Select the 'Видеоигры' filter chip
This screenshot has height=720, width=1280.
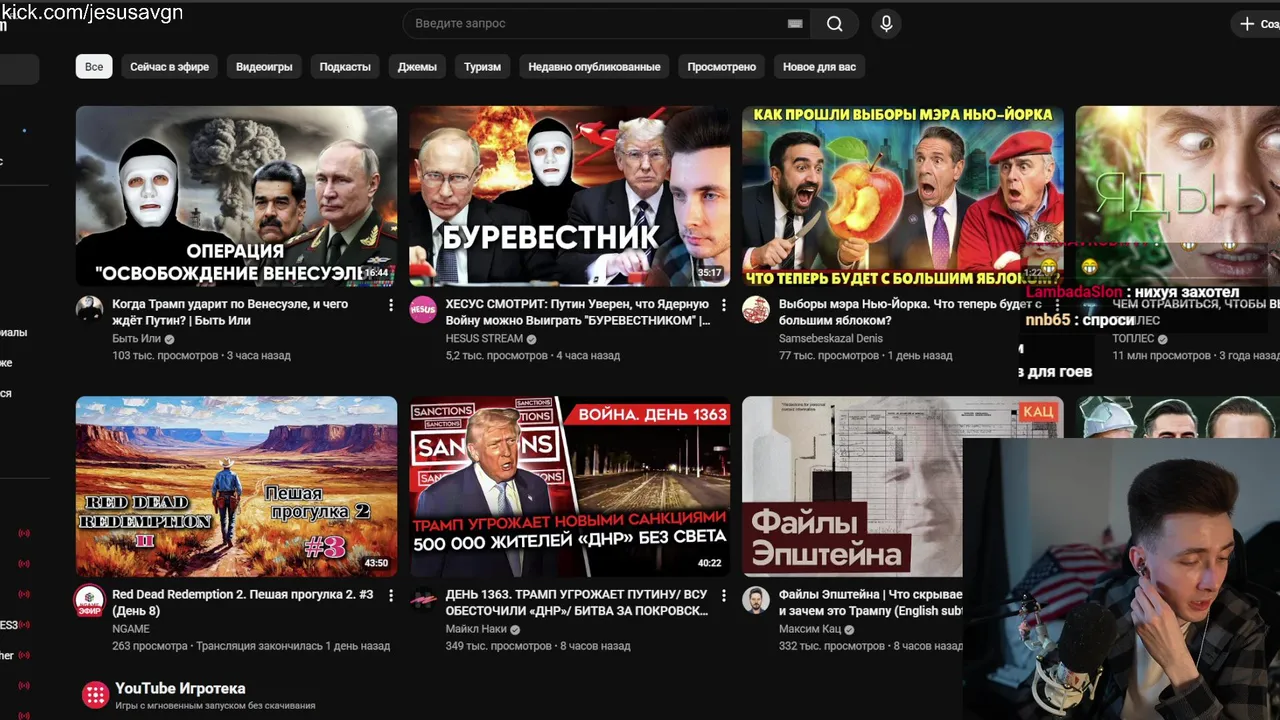[x=264, y=67]
